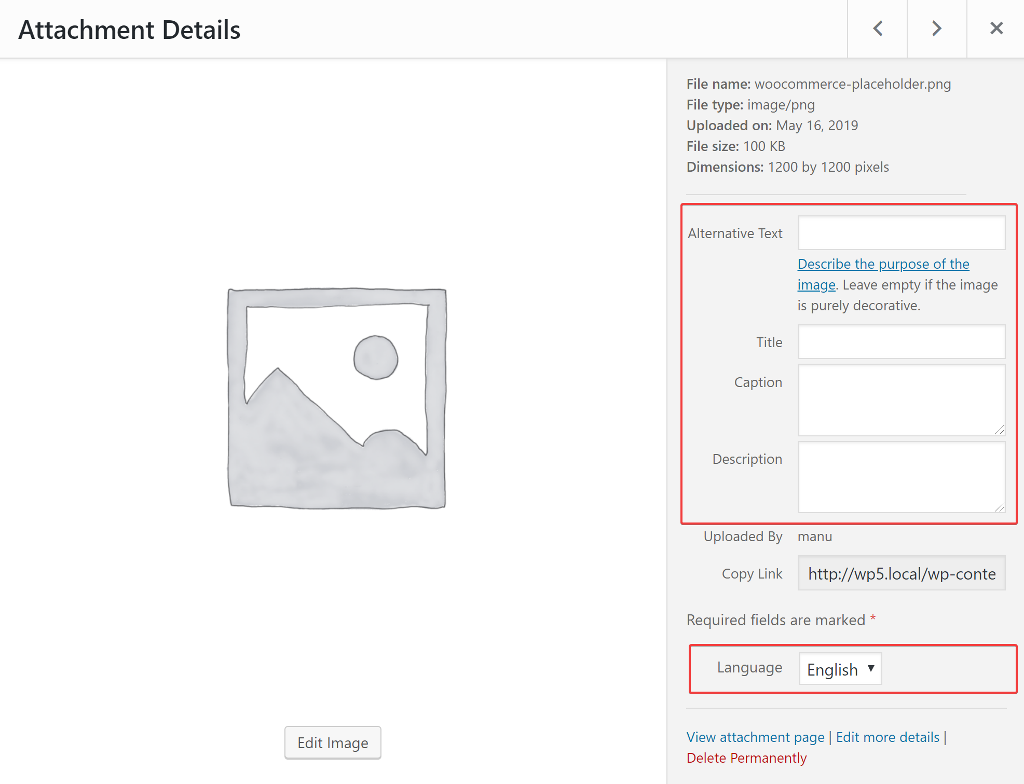Click inside the Description text area
1024x784 pixels.
901,476
